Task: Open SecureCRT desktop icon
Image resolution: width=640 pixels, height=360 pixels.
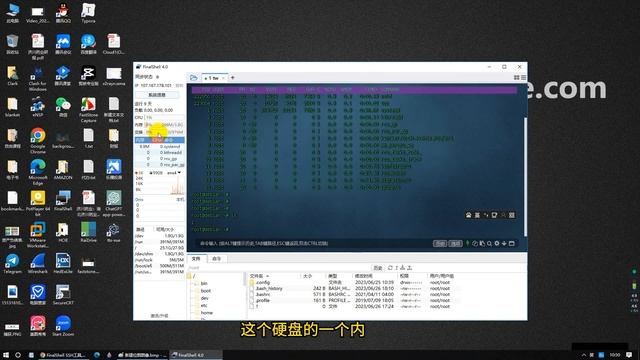Action: pos(63,295)
